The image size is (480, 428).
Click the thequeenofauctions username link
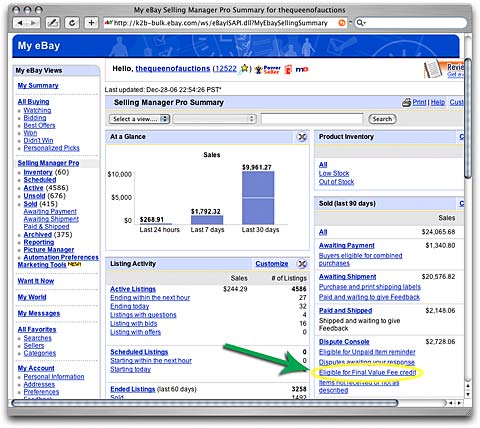(x=173, y=69)
